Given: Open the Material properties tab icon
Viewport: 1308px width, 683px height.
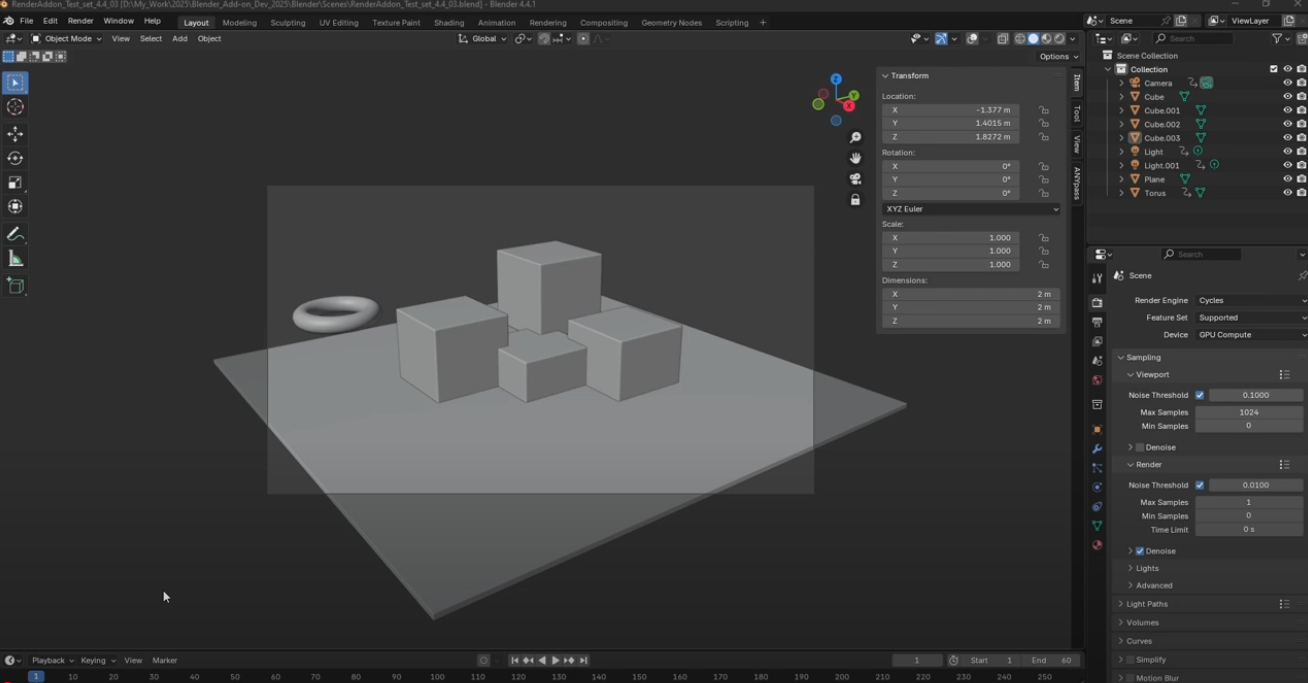Looking at the screenshot, I should (x=1097, y=545).
